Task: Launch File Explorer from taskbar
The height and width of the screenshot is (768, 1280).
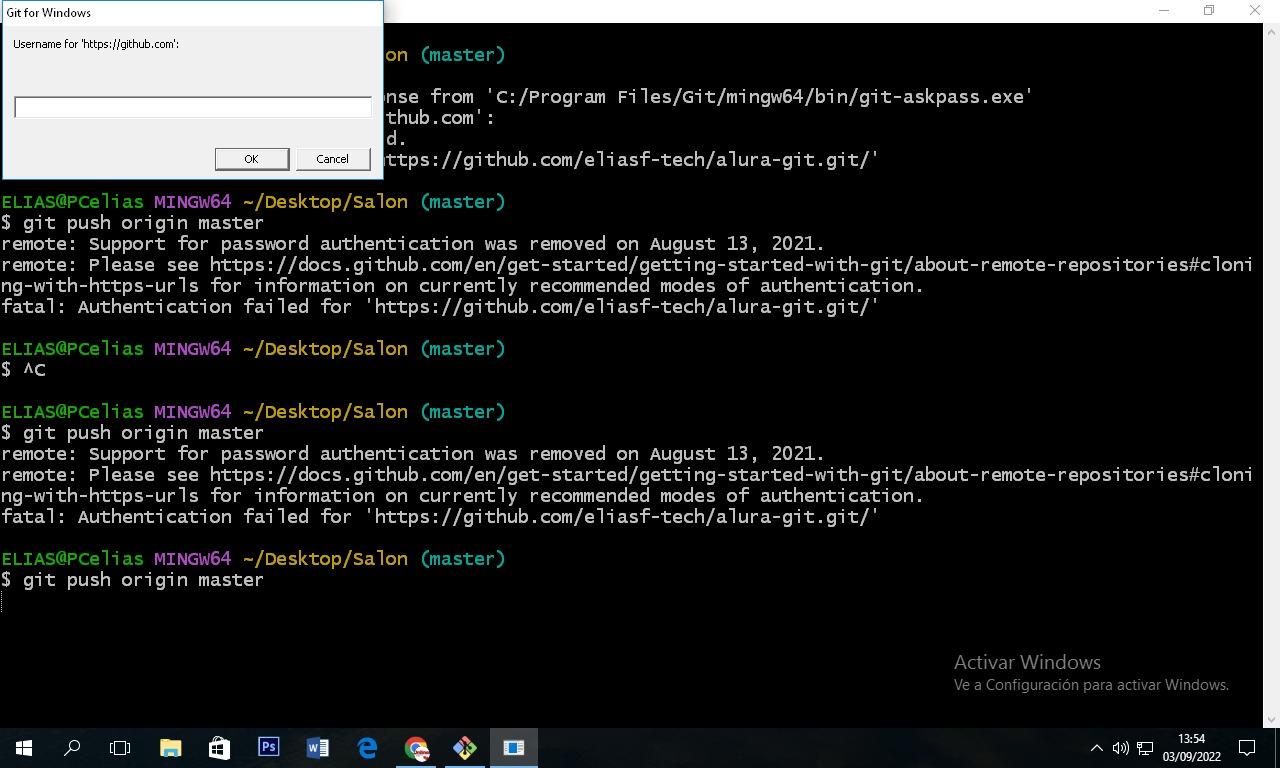Action: pyautogui.click(x=170, y=748)
